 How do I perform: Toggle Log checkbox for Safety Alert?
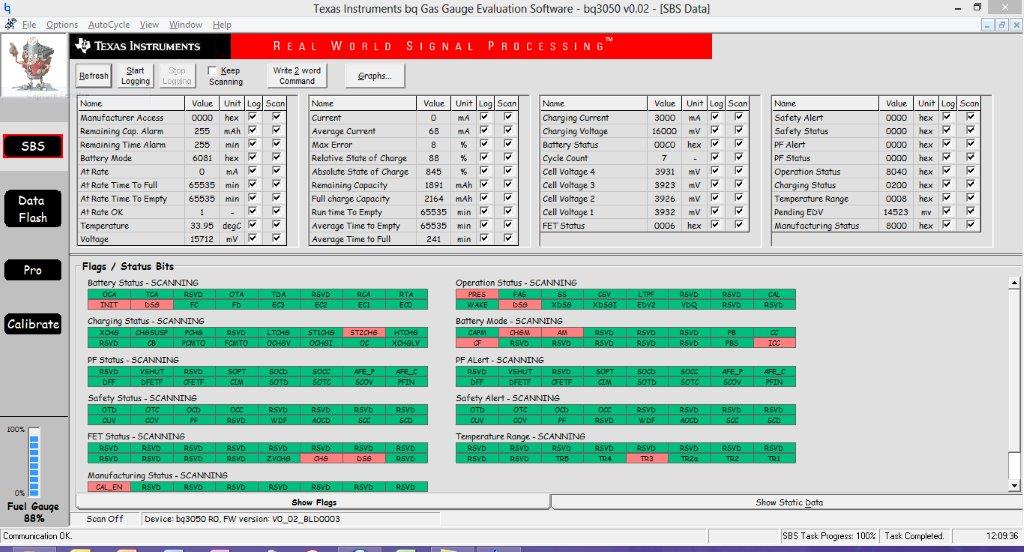pyautogui.click(x=947, y=117)
